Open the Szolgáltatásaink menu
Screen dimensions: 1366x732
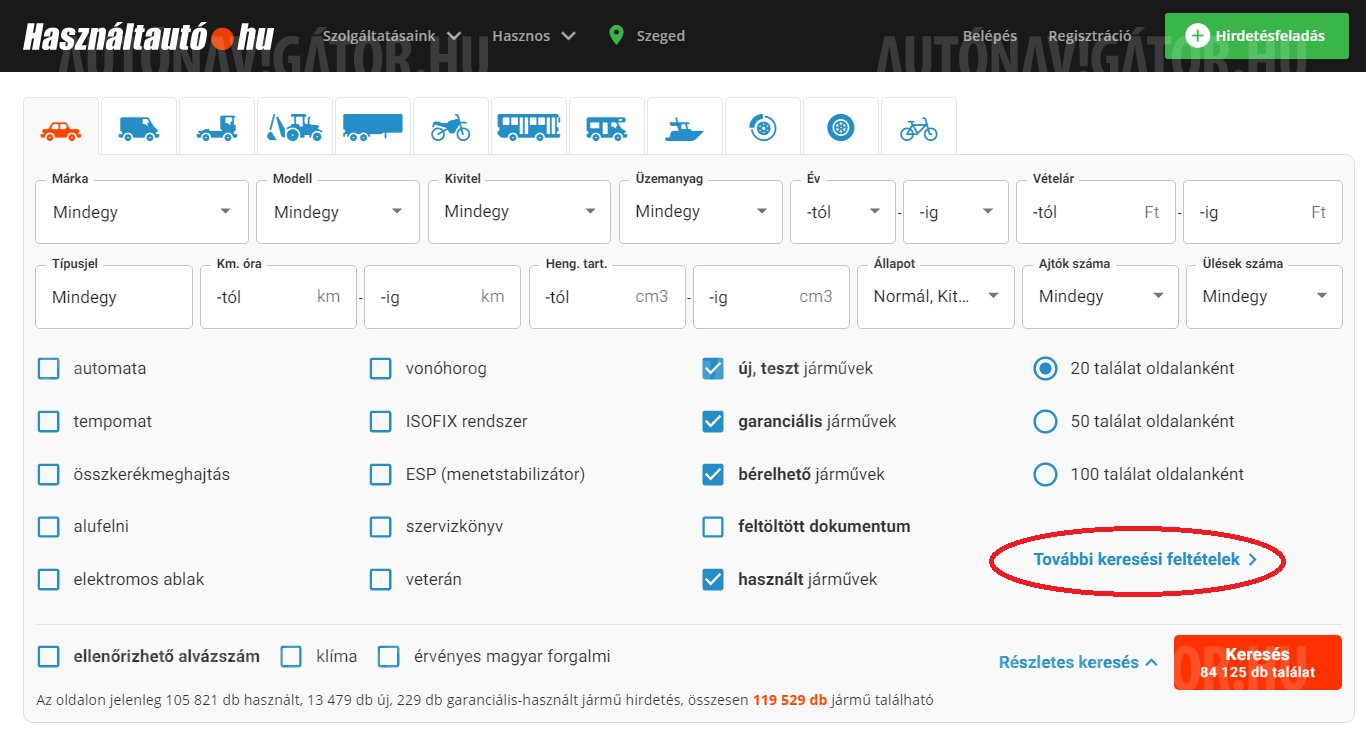[391, 36]
